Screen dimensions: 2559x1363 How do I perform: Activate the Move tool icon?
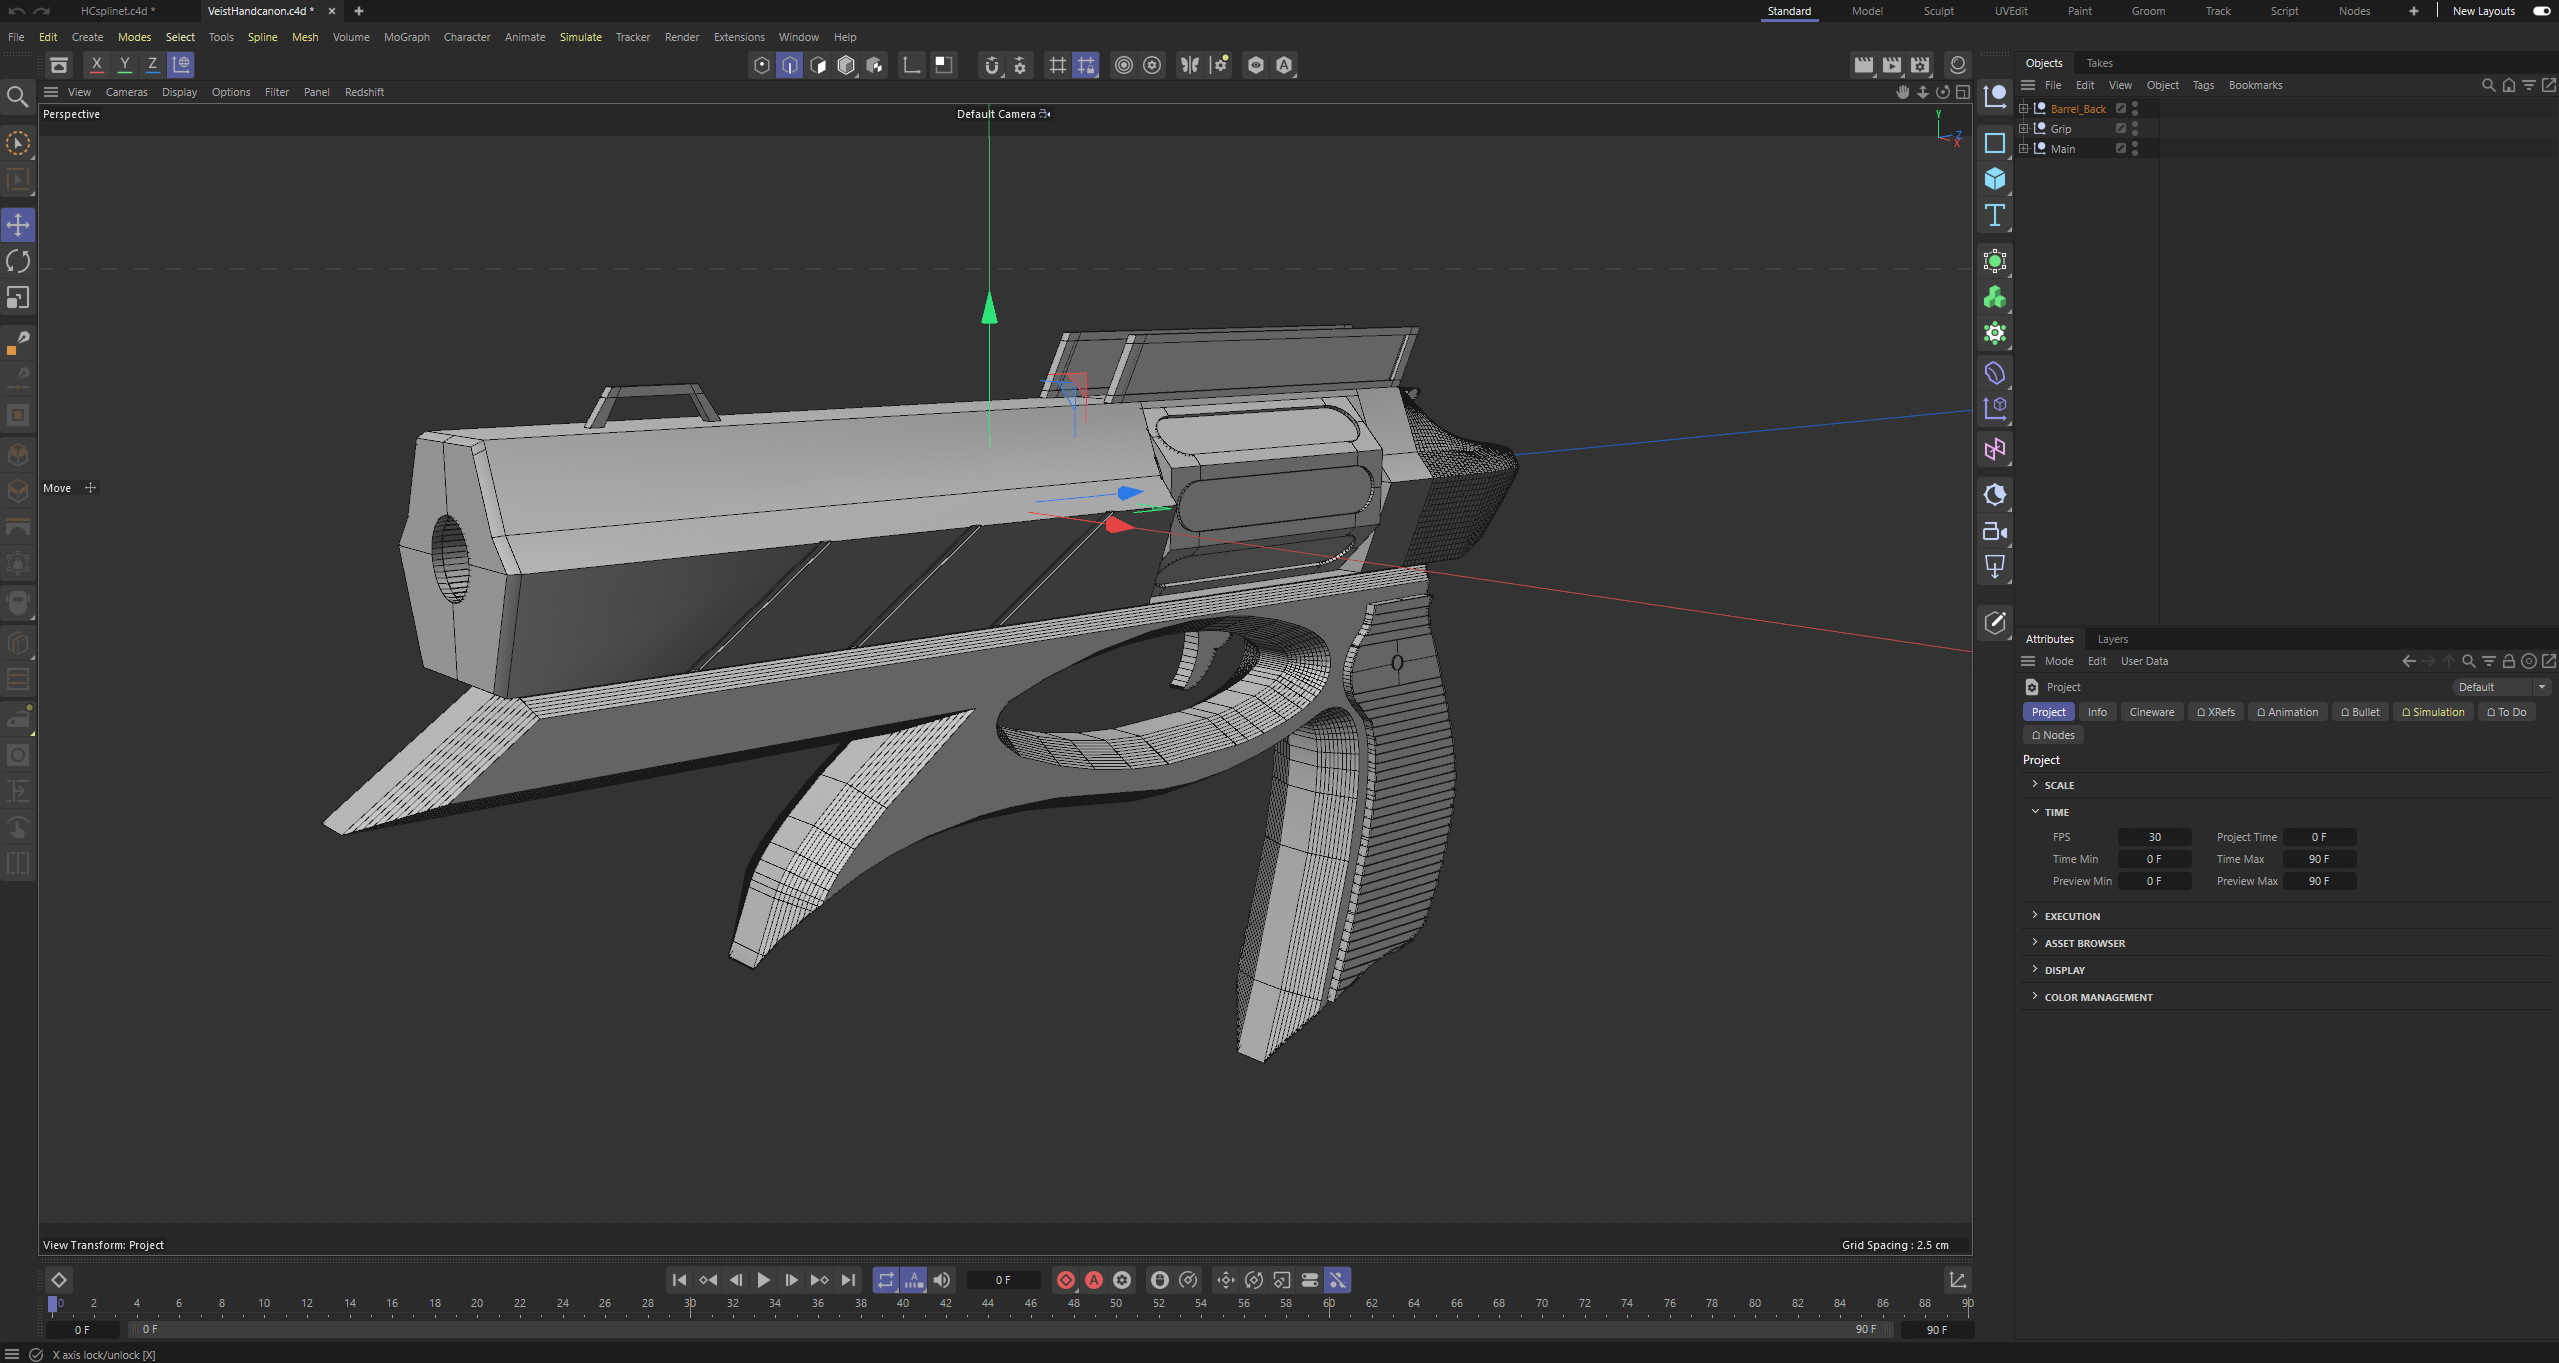(18, 224)
